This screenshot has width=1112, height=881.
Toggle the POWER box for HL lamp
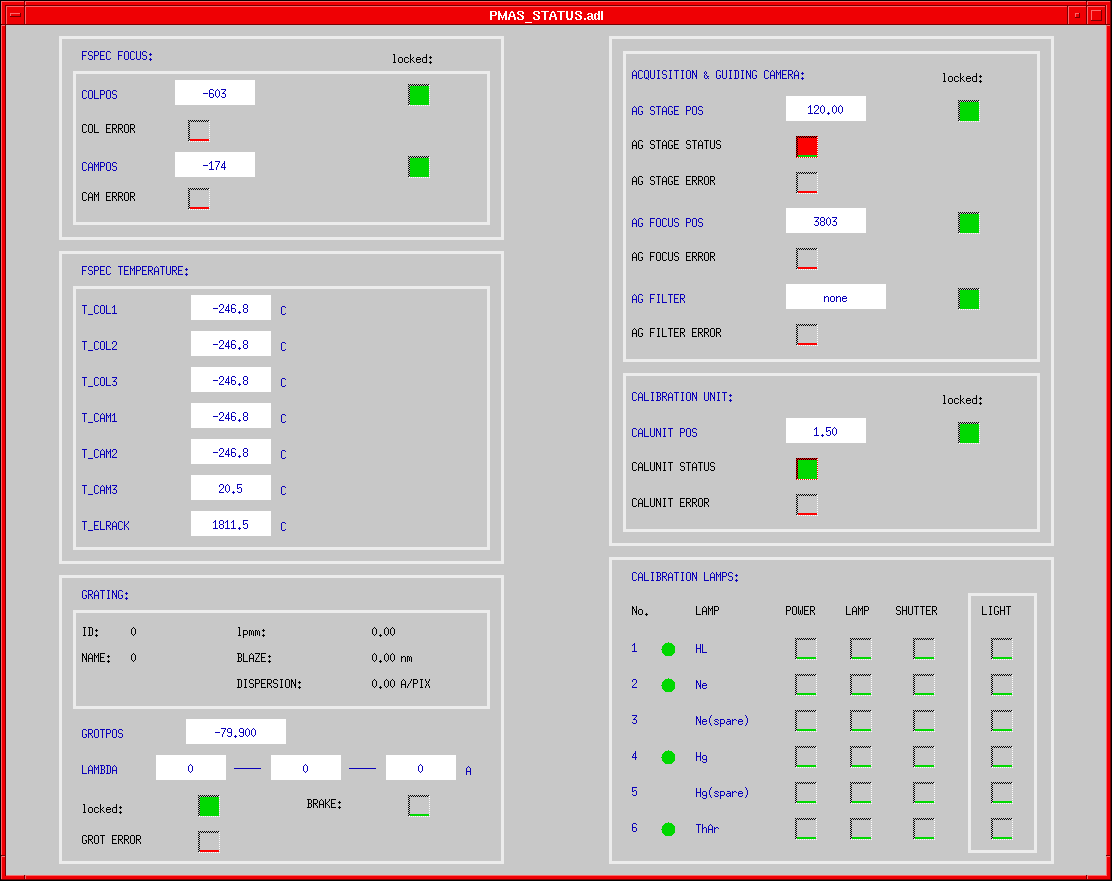click(x=805, y=649)
